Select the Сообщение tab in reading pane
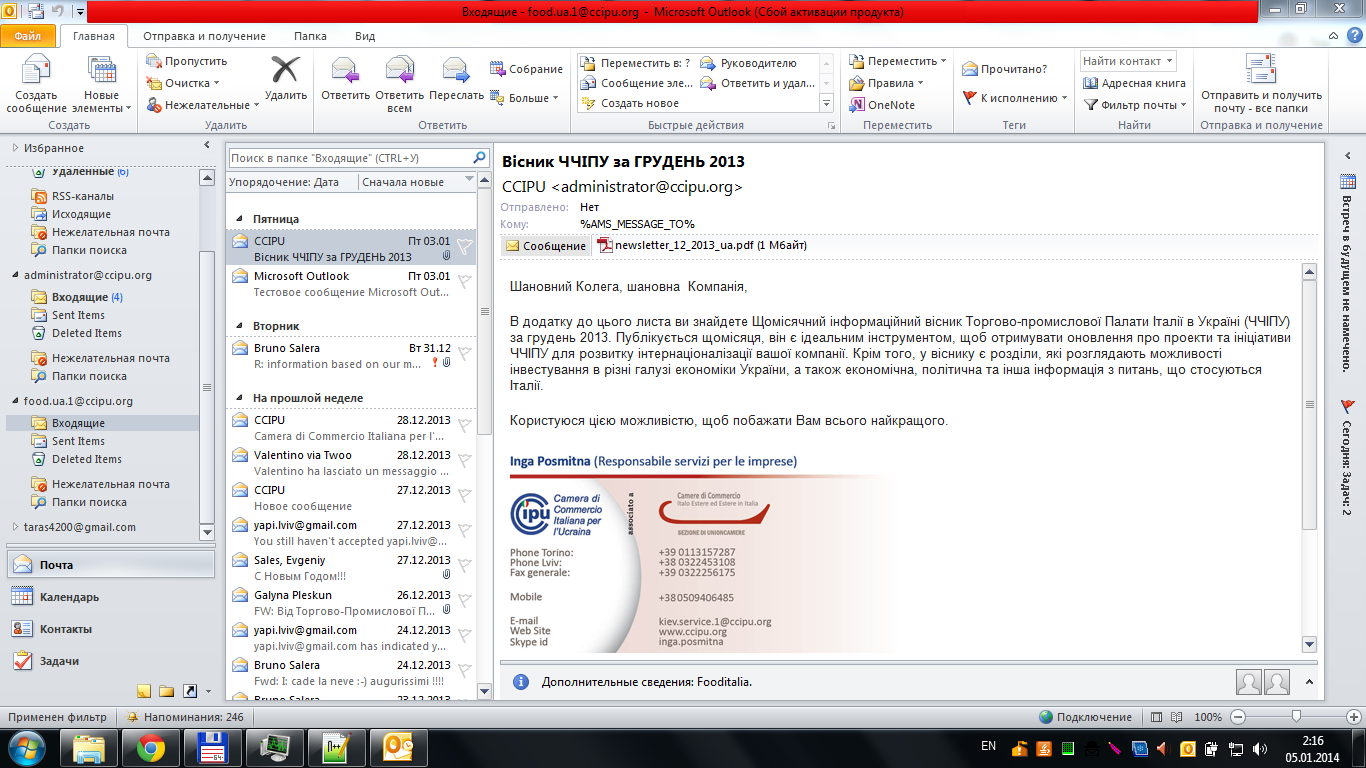Viewport: 1366px width, 768px height. tap(545, 246)
